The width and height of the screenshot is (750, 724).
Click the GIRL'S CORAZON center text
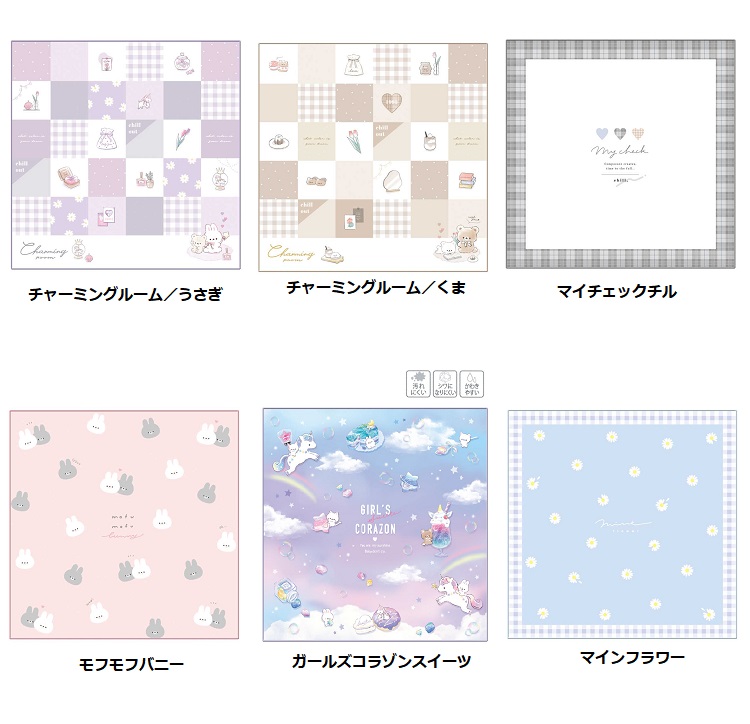(375, 520)
